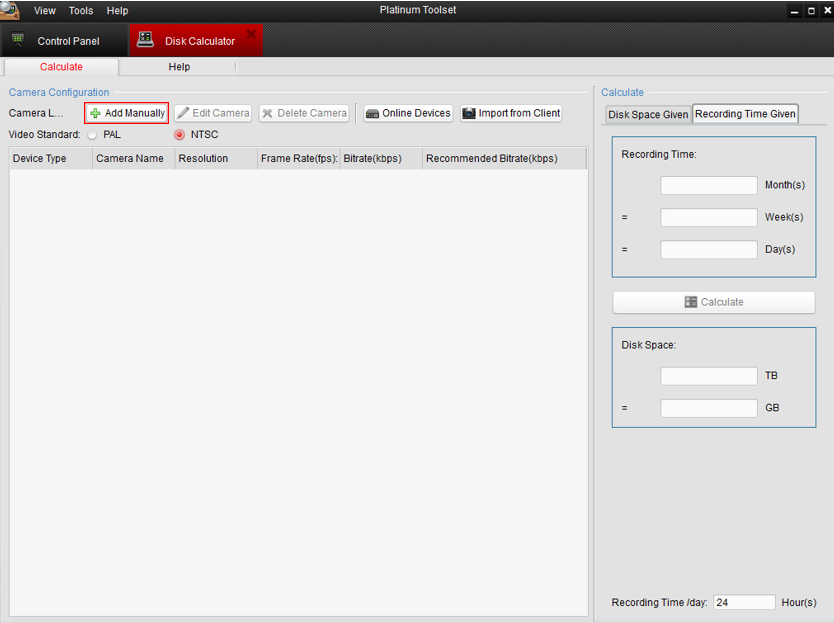834x623 pixels.
Task: Click the Month(s) recording time field
Action: click(709, 186)
